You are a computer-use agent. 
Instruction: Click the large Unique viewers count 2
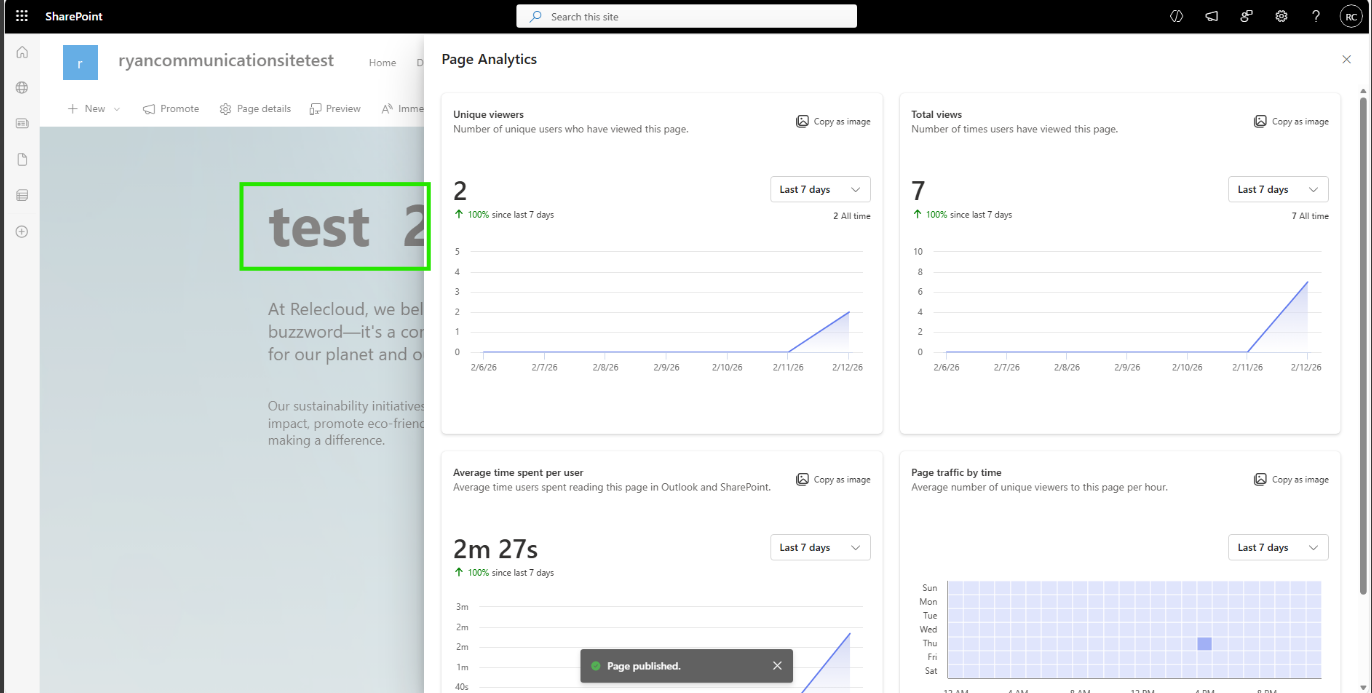point(460,190)
